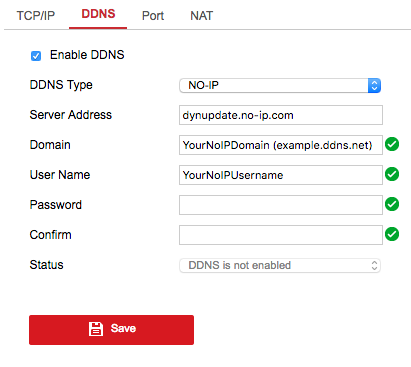Viewport: 411px width, 367px height.
Task: Click the Save button
Action: (111, 330)
